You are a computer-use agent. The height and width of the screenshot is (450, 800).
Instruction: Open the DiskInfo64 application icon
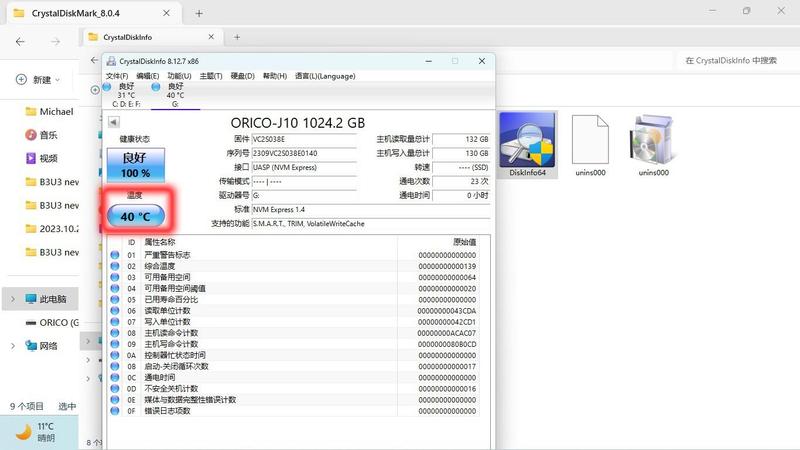coord(528,144)
